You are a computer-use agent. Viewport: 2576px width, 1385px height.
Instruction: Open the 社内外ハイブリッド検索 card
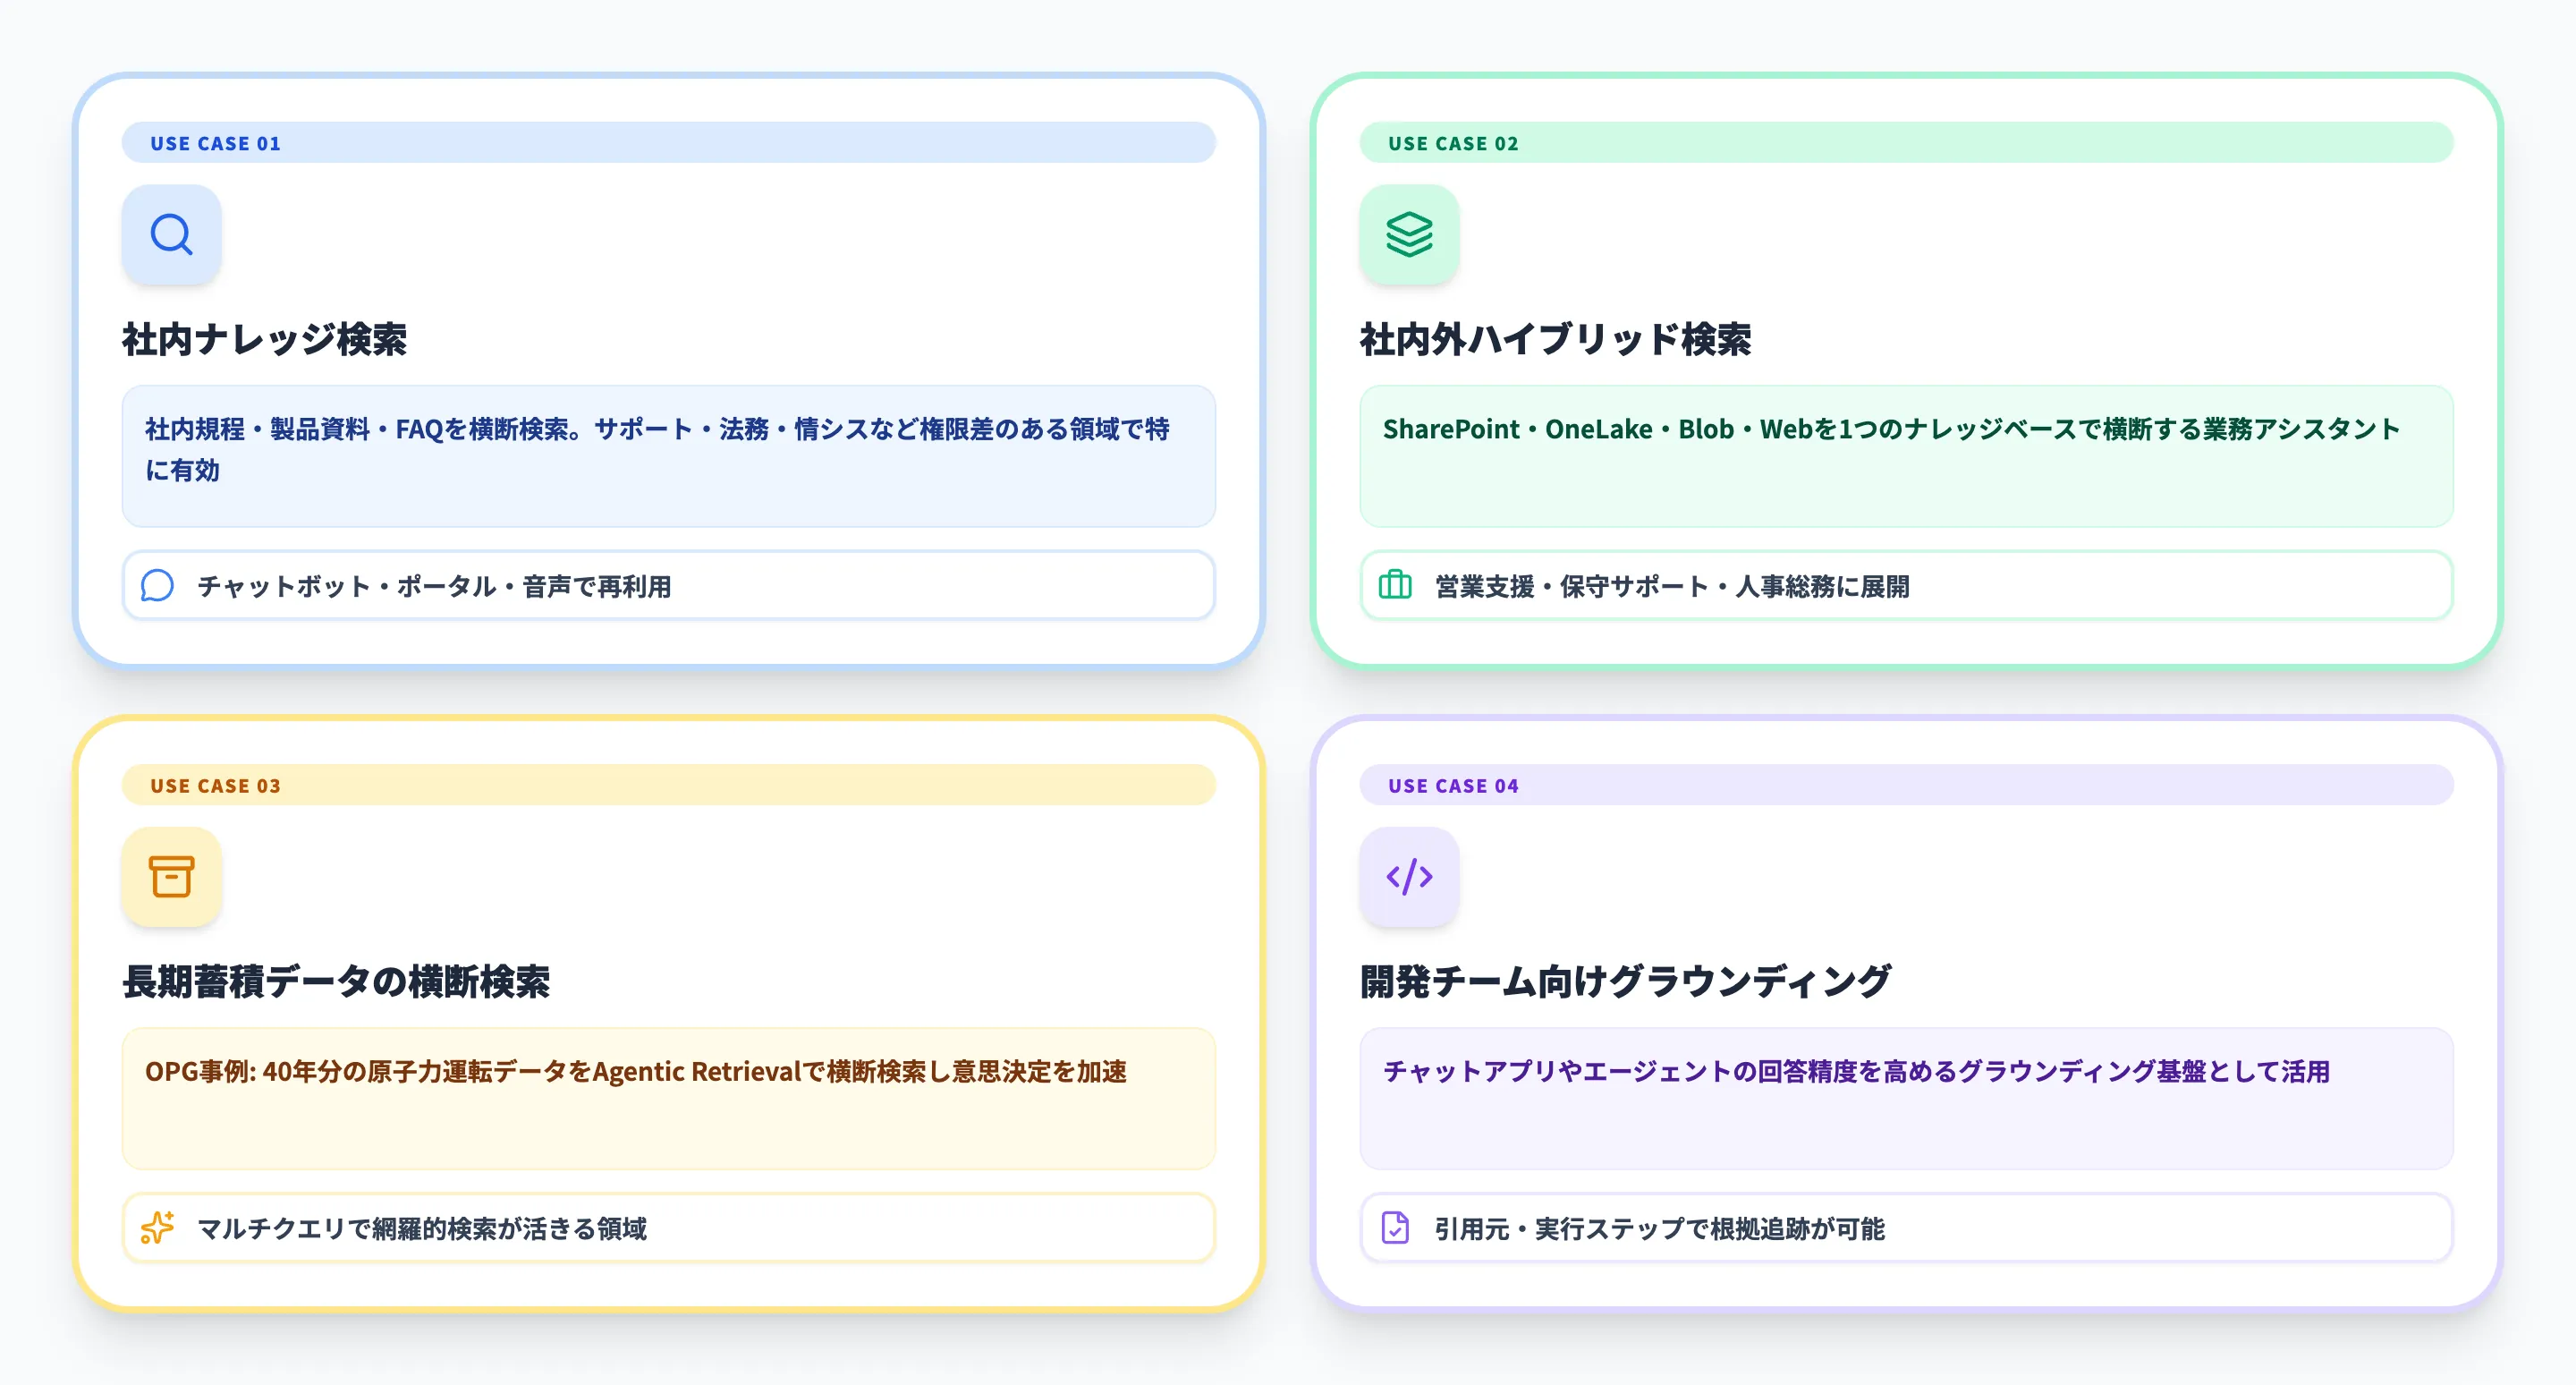pyautogui.click(x=1556, y=339)
